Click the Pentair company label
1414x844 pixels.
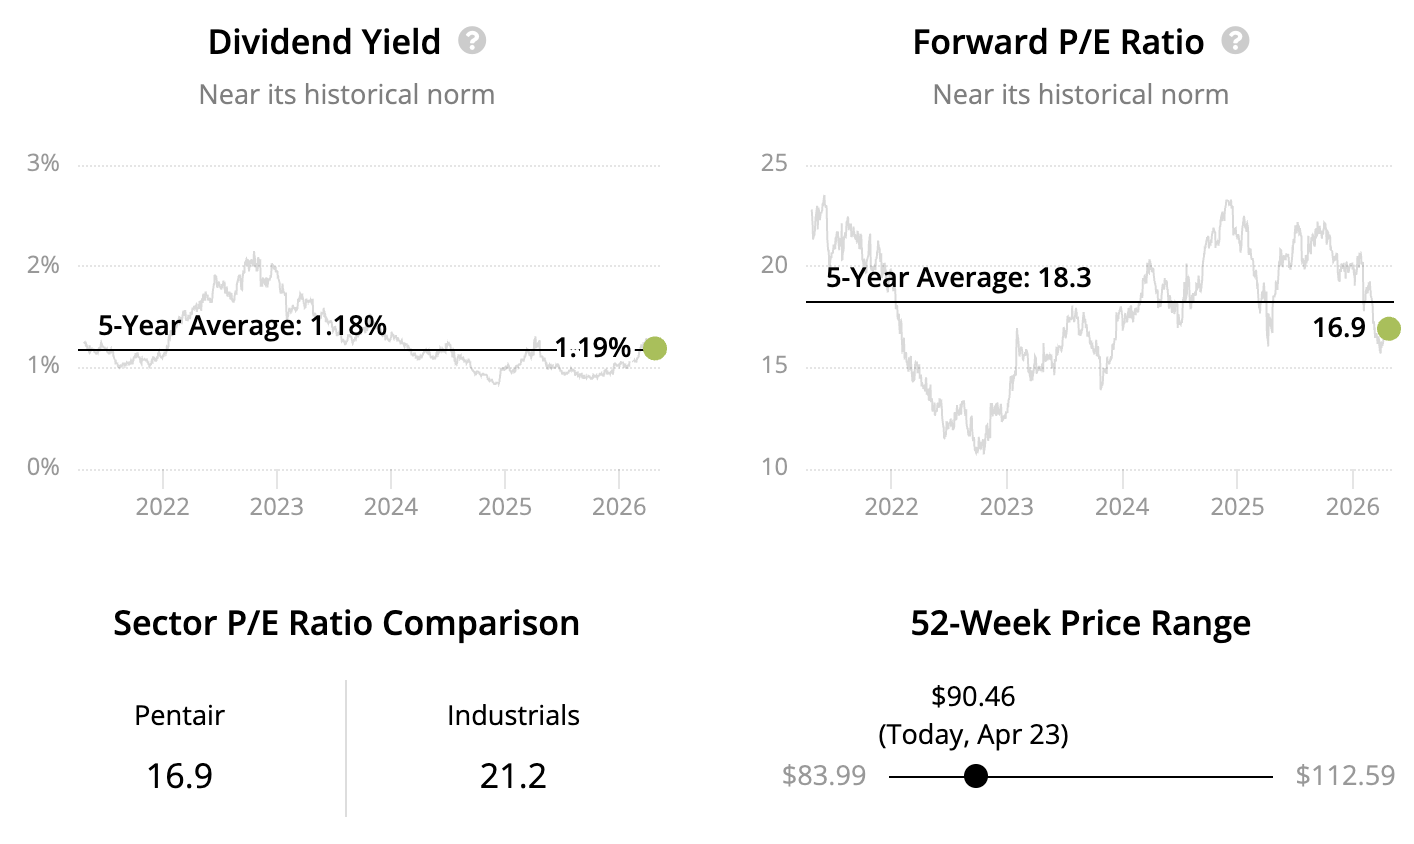coord(179,716)
